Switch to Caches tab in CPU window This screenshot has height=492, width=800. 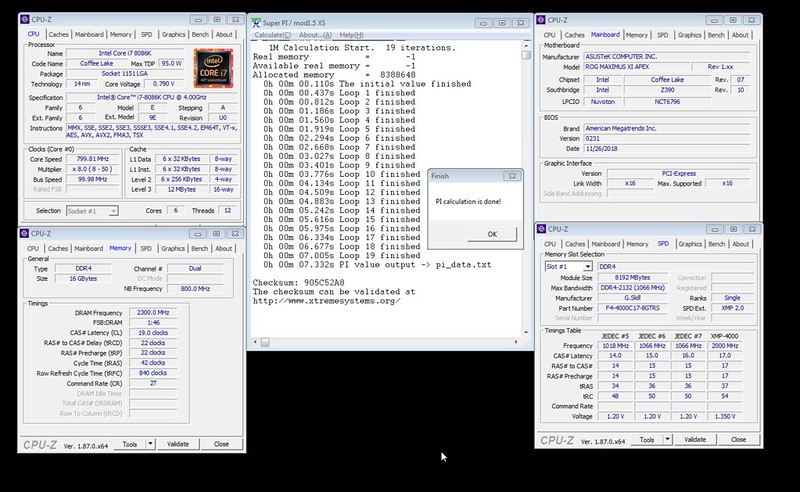click(x=58, y=34)
